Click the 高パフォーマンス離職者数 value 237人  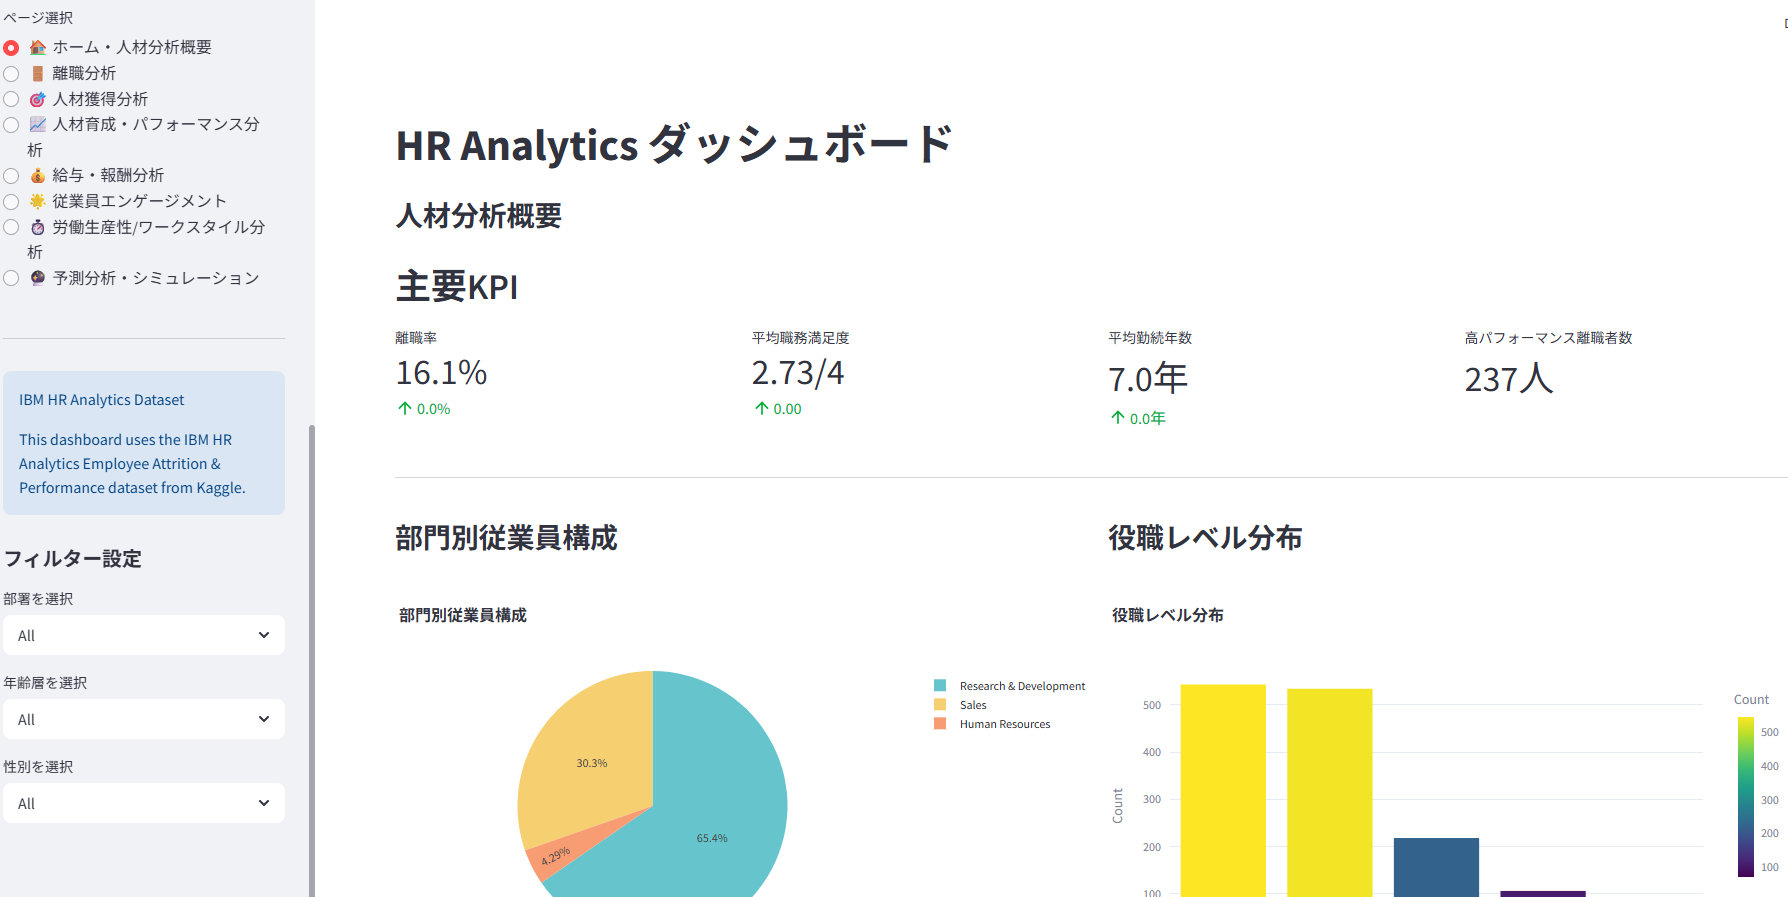[x=1509, y=379]
